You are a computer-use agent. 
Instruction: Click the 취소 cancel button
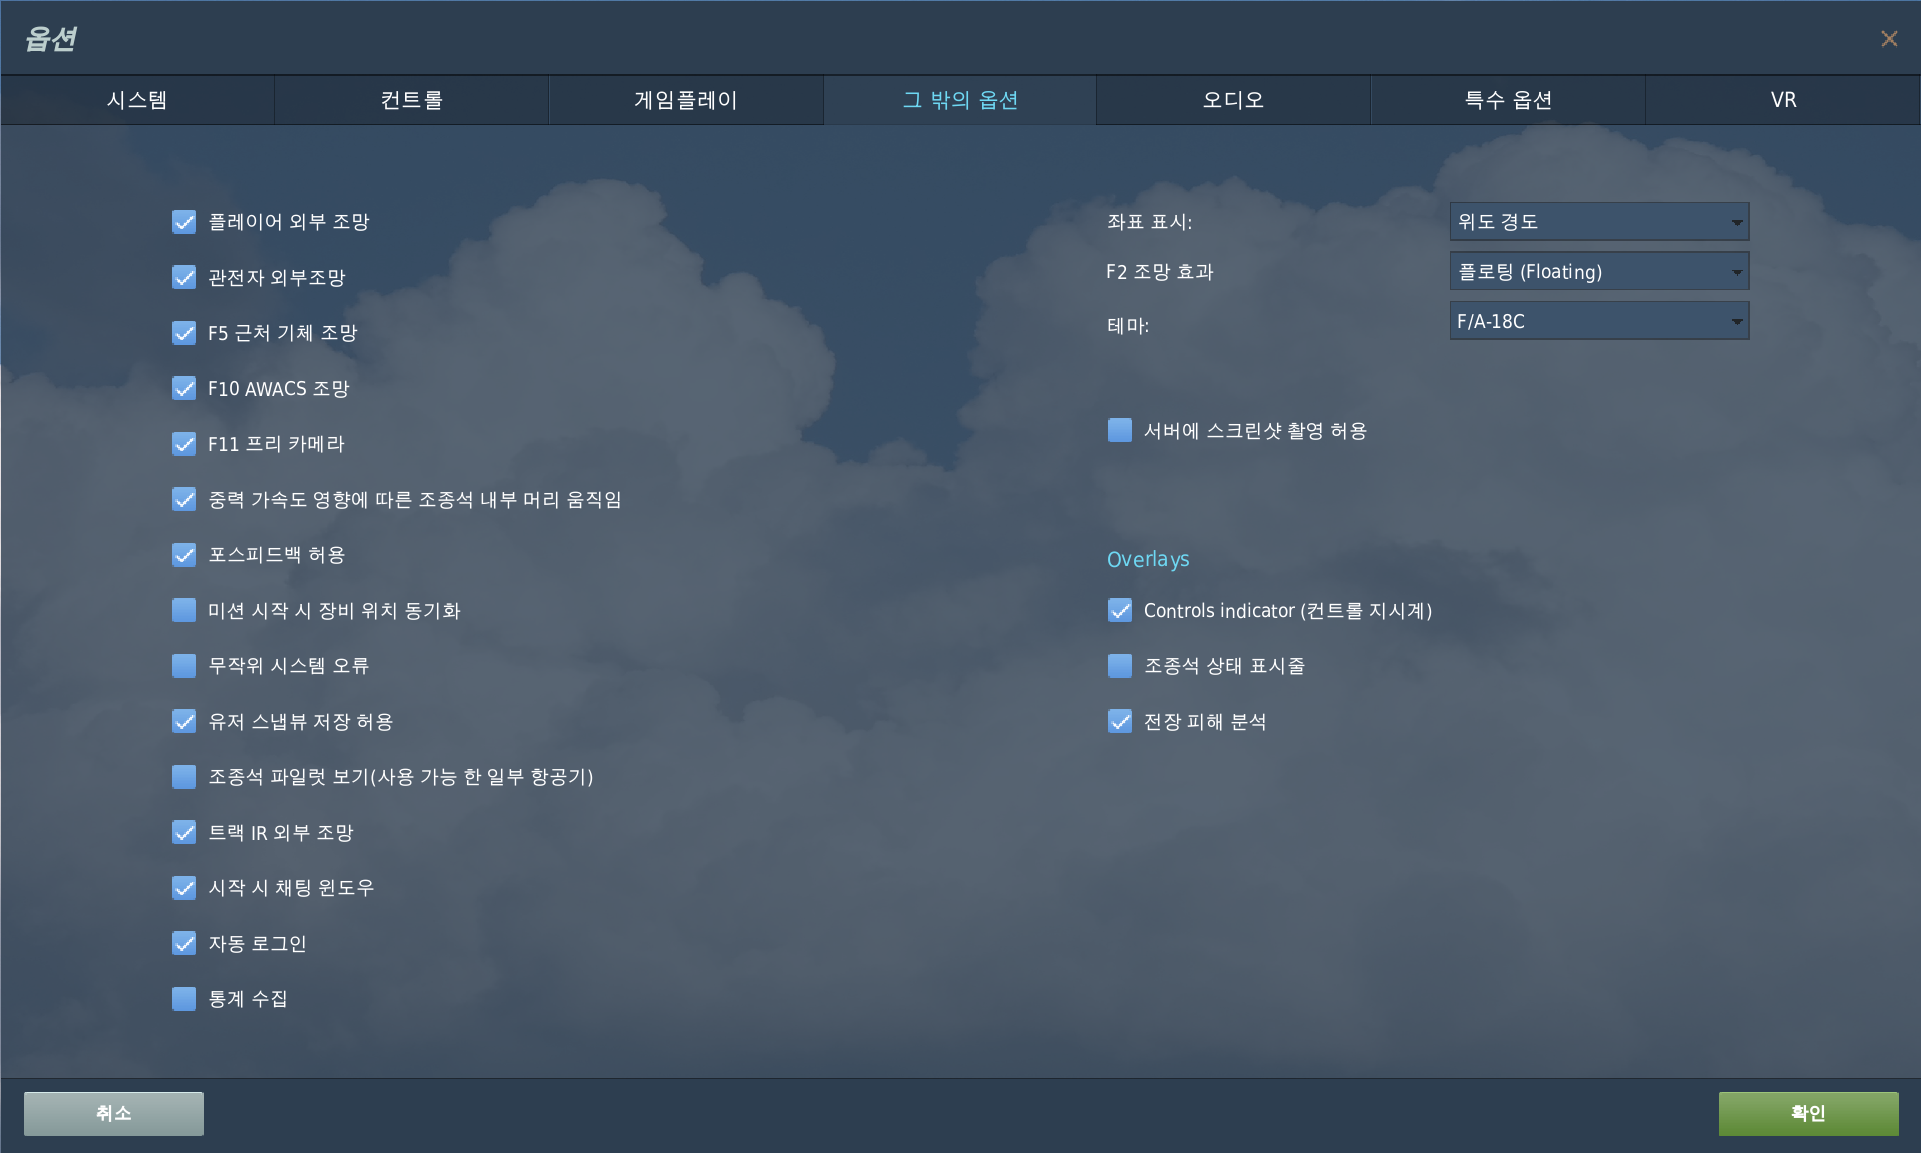114,1113
